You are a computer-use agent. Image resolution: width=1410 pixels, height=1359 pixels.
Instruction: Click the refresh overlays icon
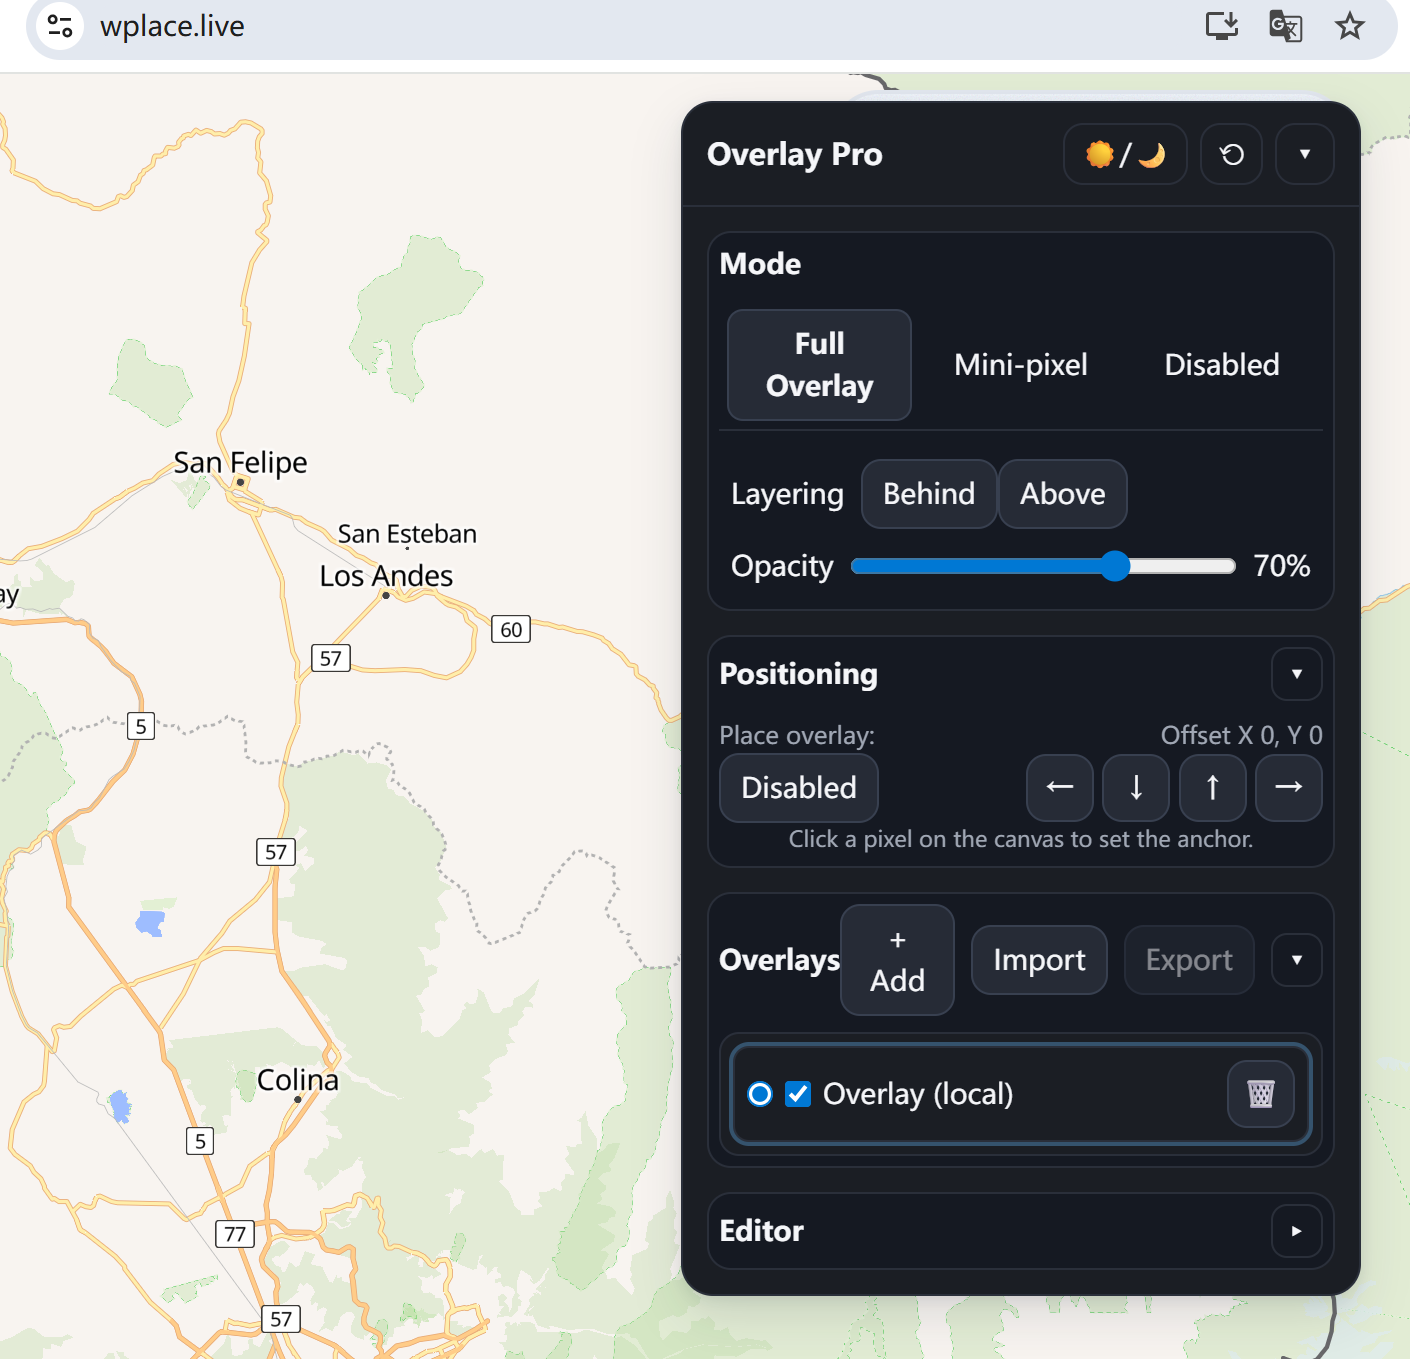point(1231,155)
